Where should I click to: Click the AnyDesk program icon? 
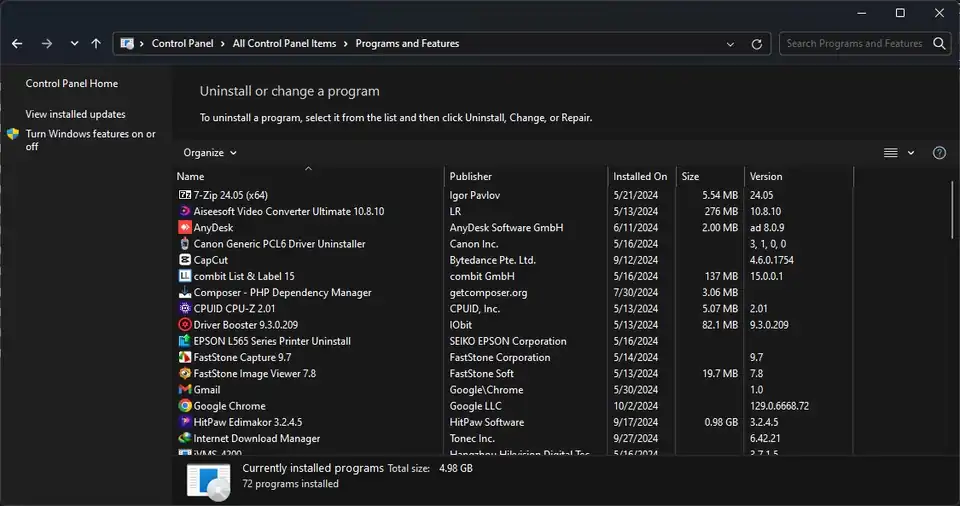[184, 227]
